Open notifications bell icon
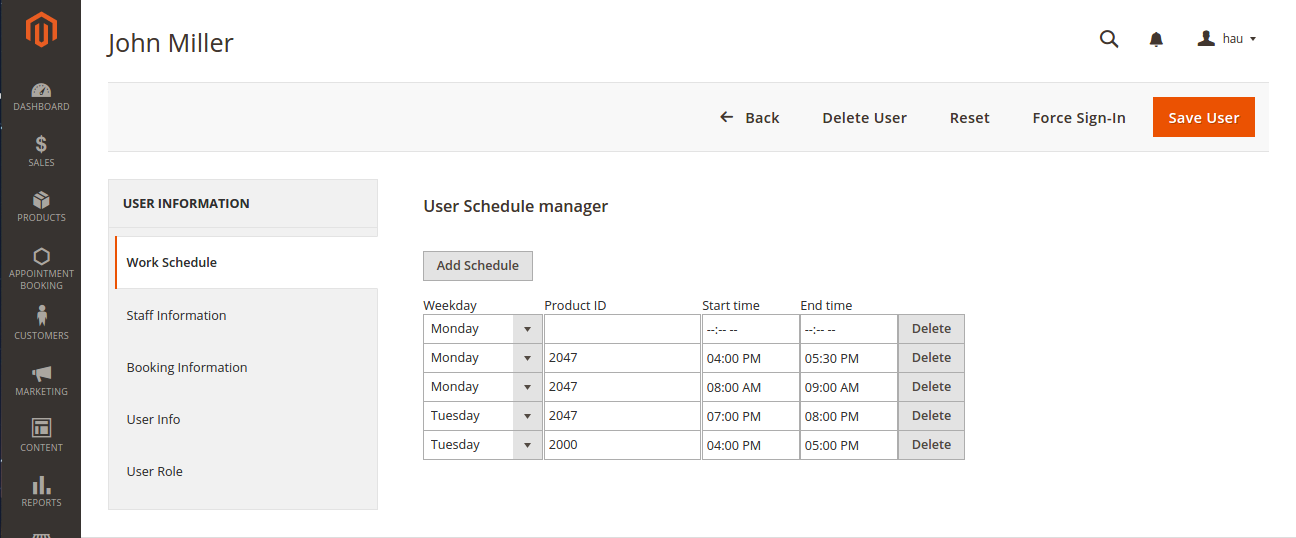This screenshot has height=538, width=1296. coord(1156,39)
